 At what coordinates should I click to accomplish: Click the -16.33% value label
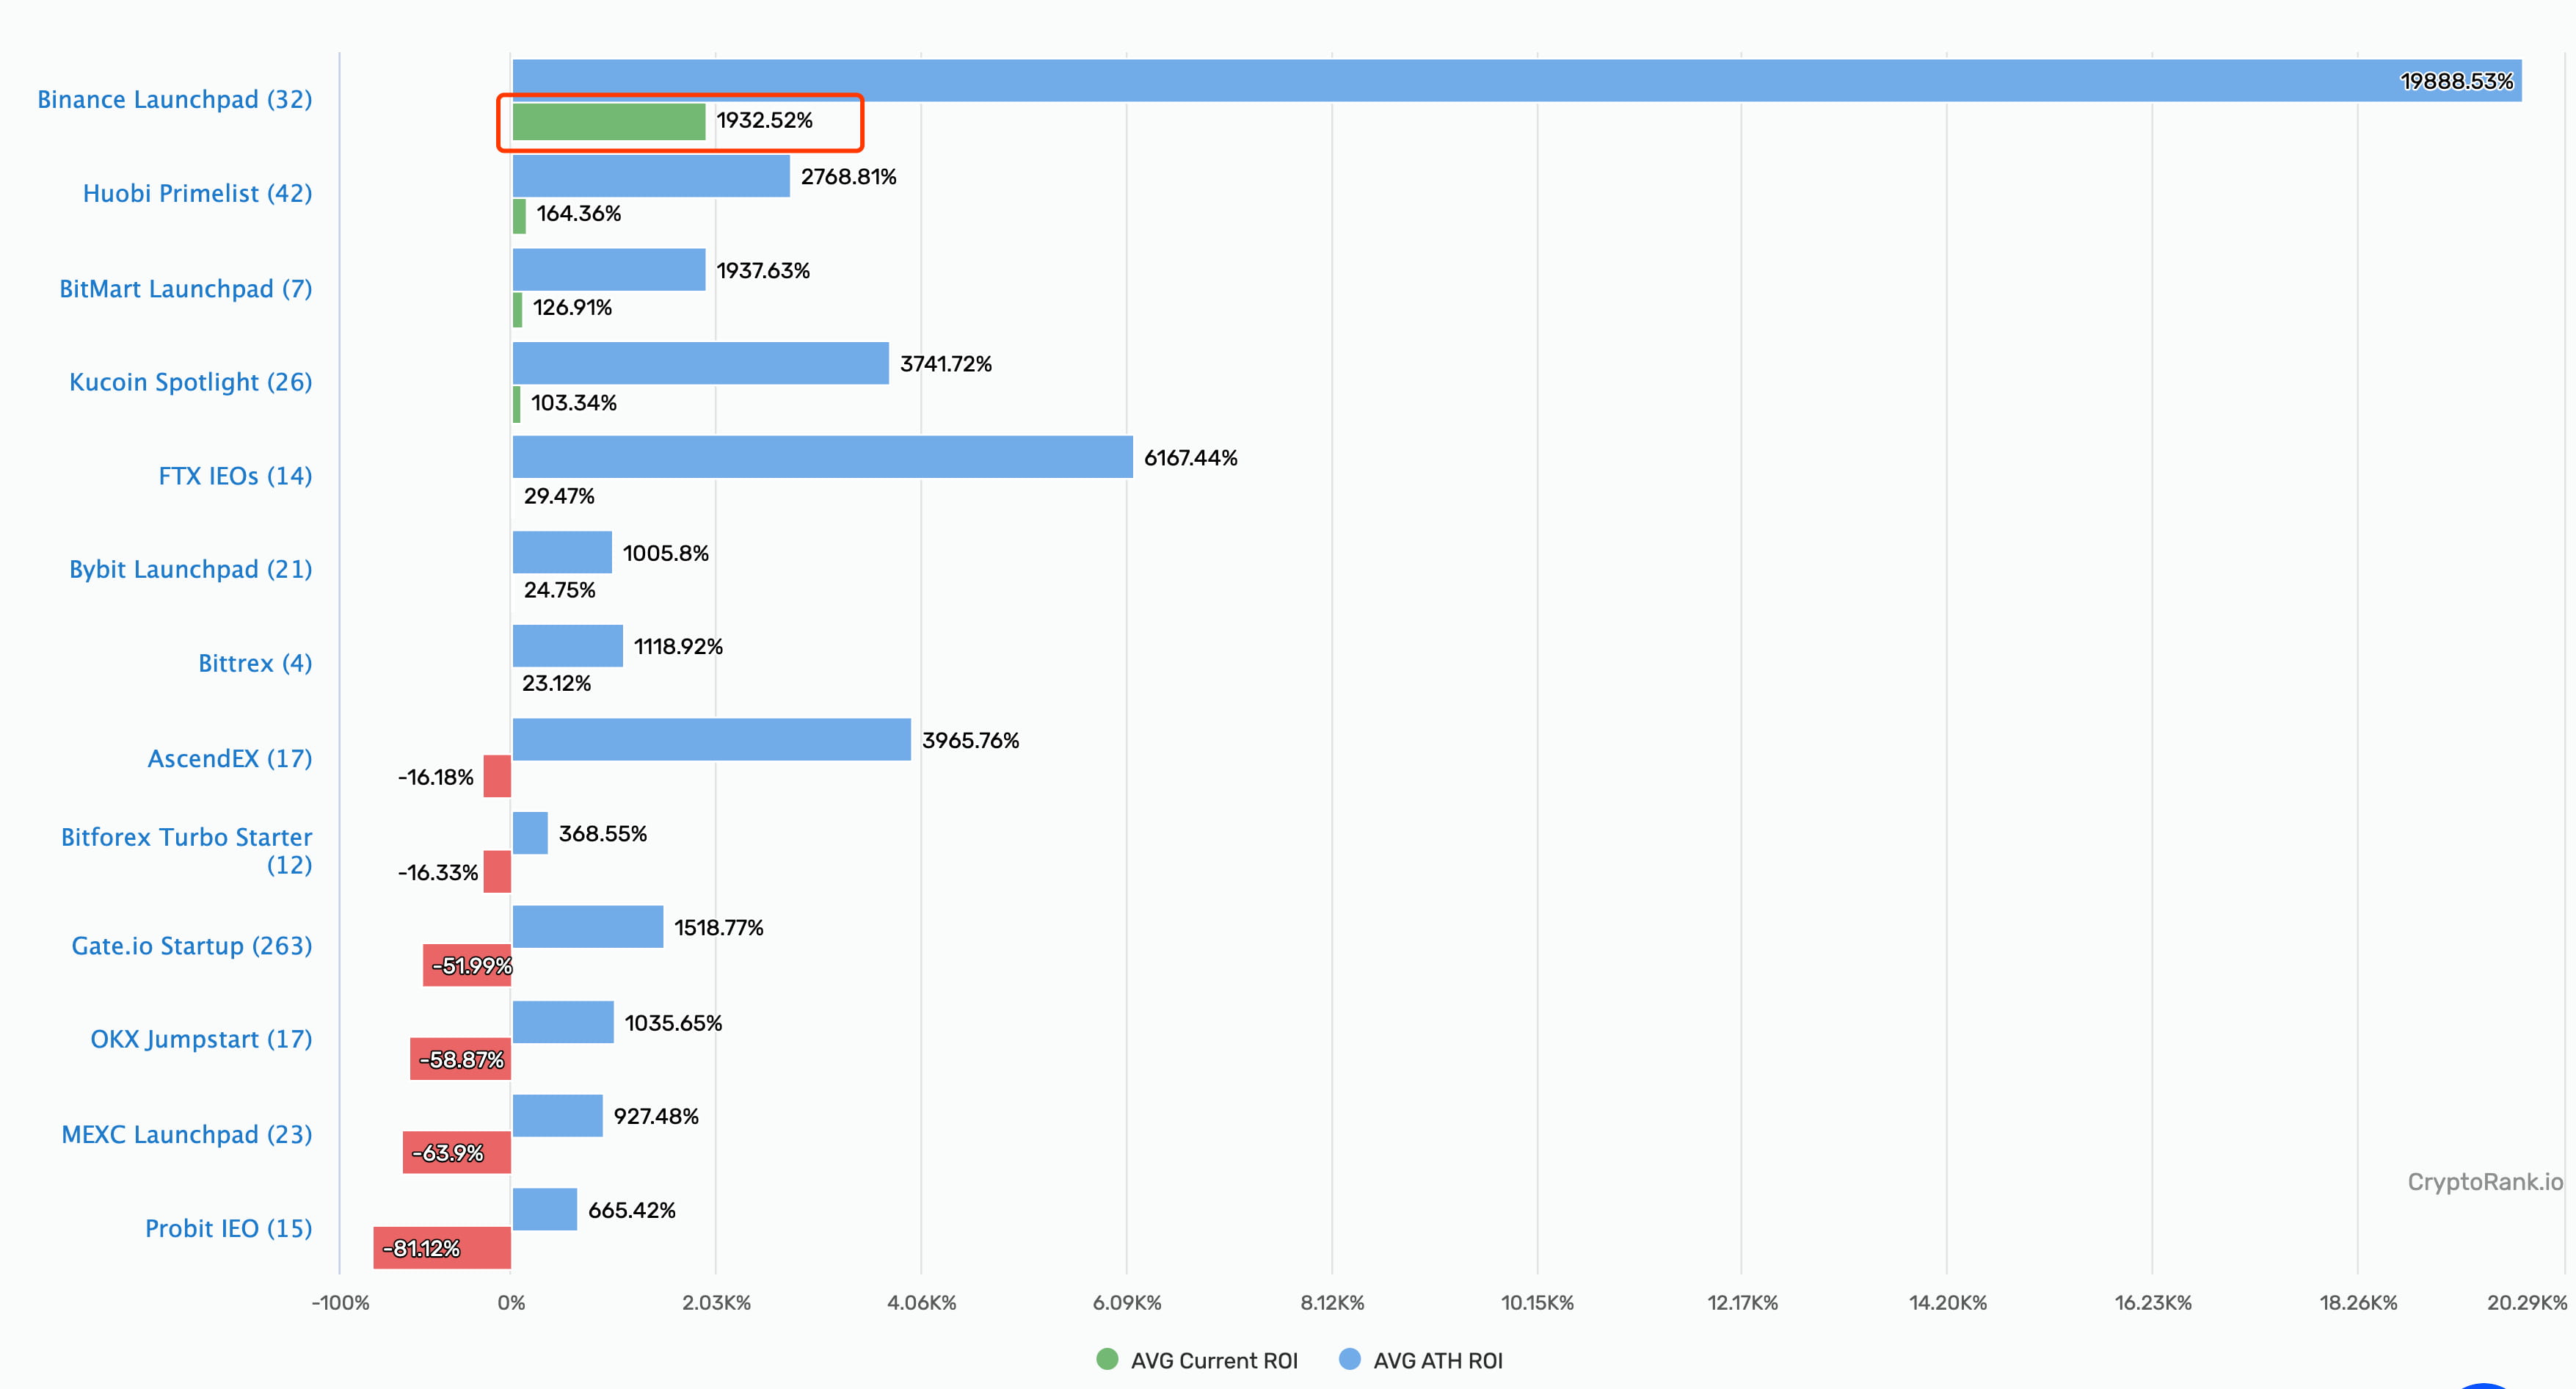pyautogui.click(x=438, y=872)
